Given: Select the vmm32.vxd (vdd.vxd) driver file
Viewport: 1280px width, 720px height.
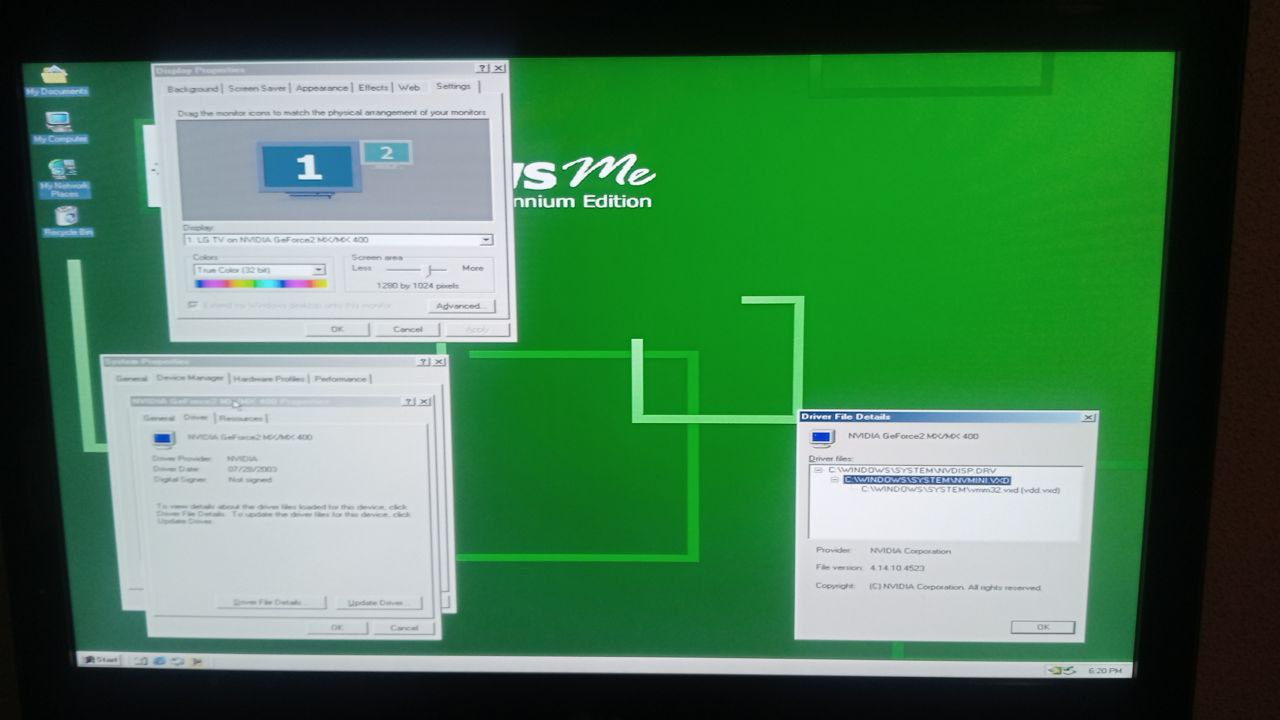Looking at the screenshot, I should (960, 490).
